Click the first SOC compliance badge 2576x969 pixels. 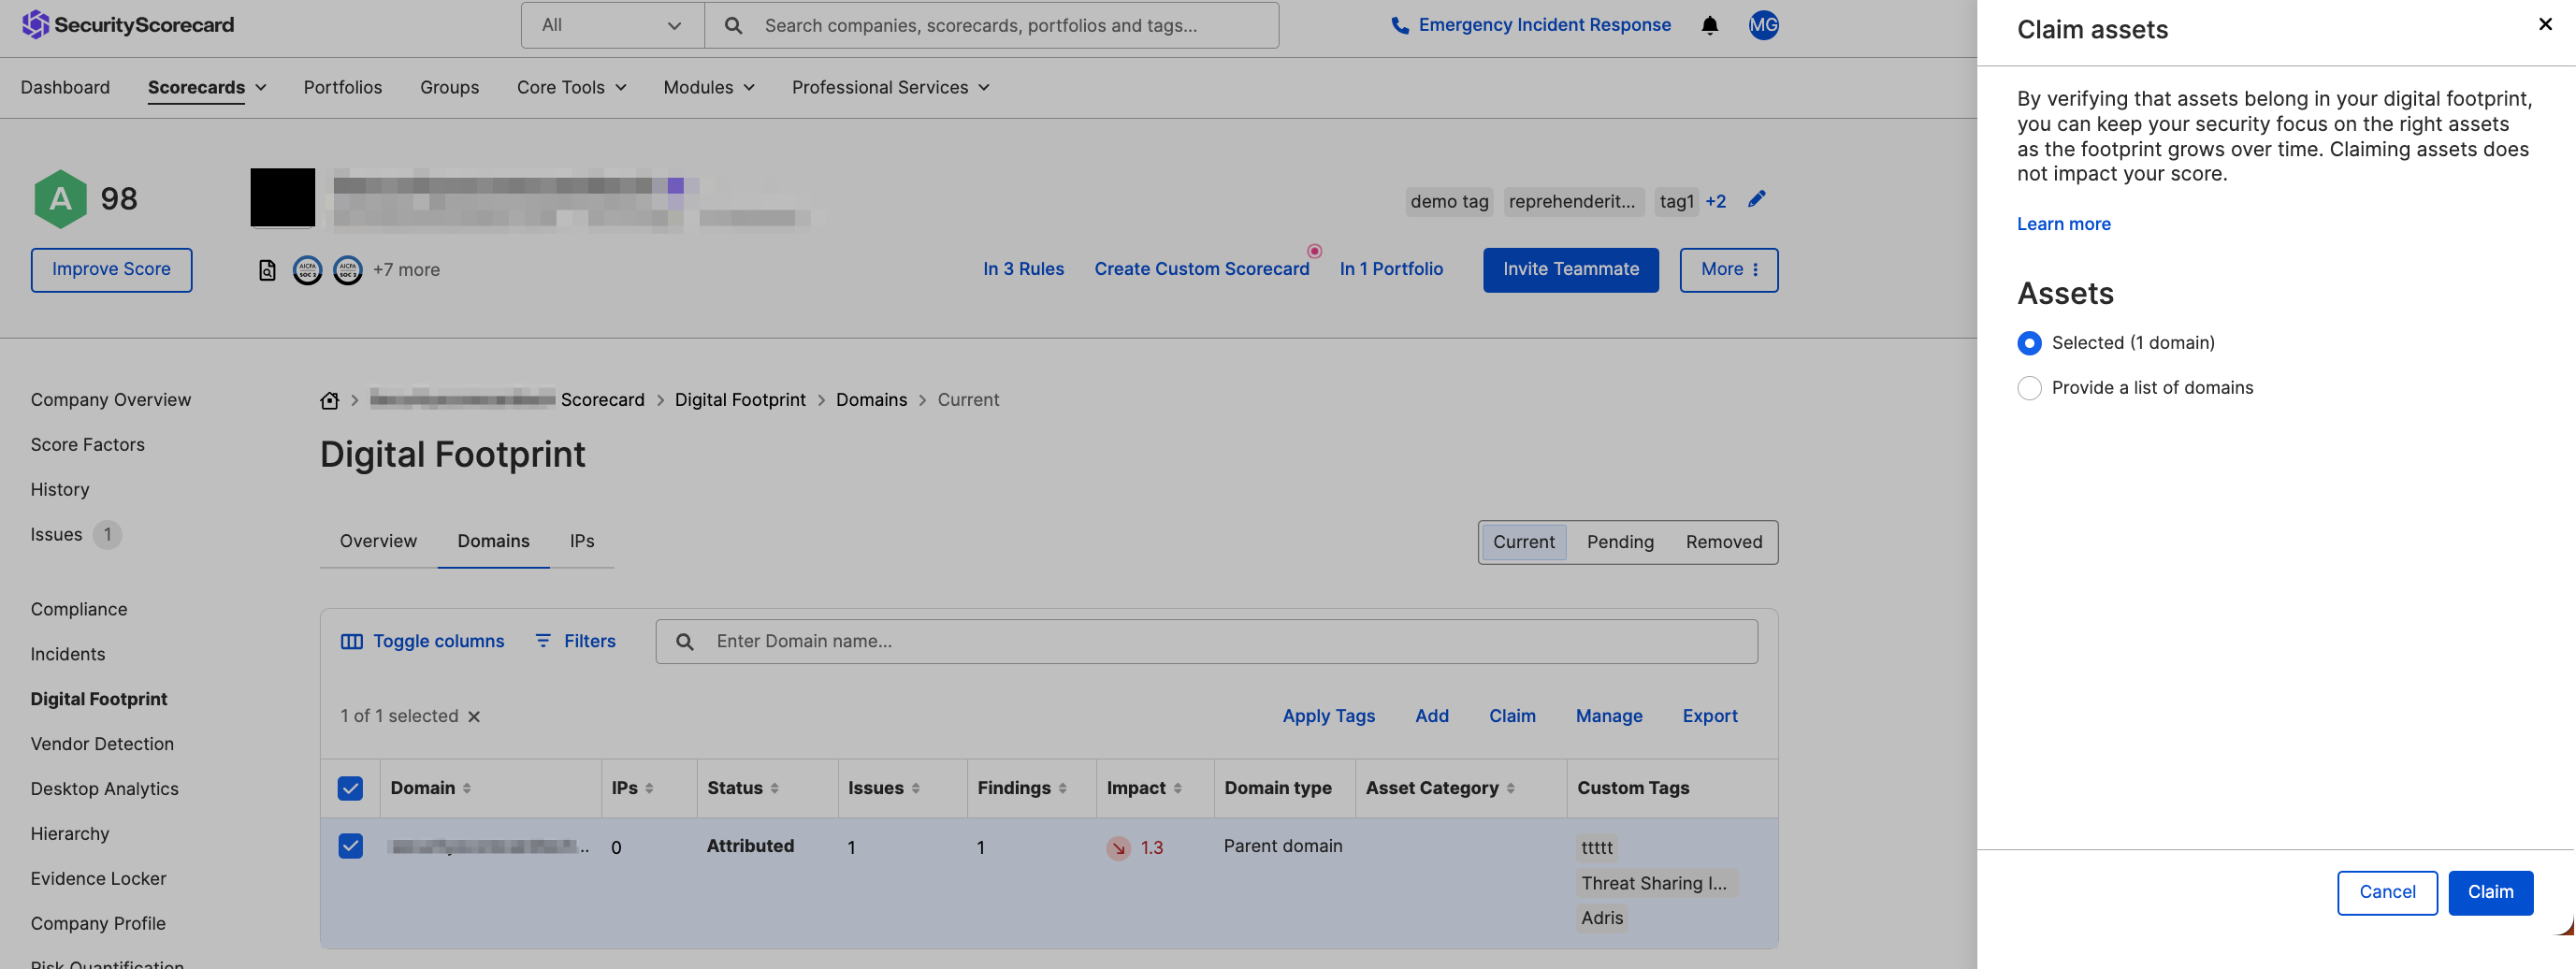coord(307,270)
